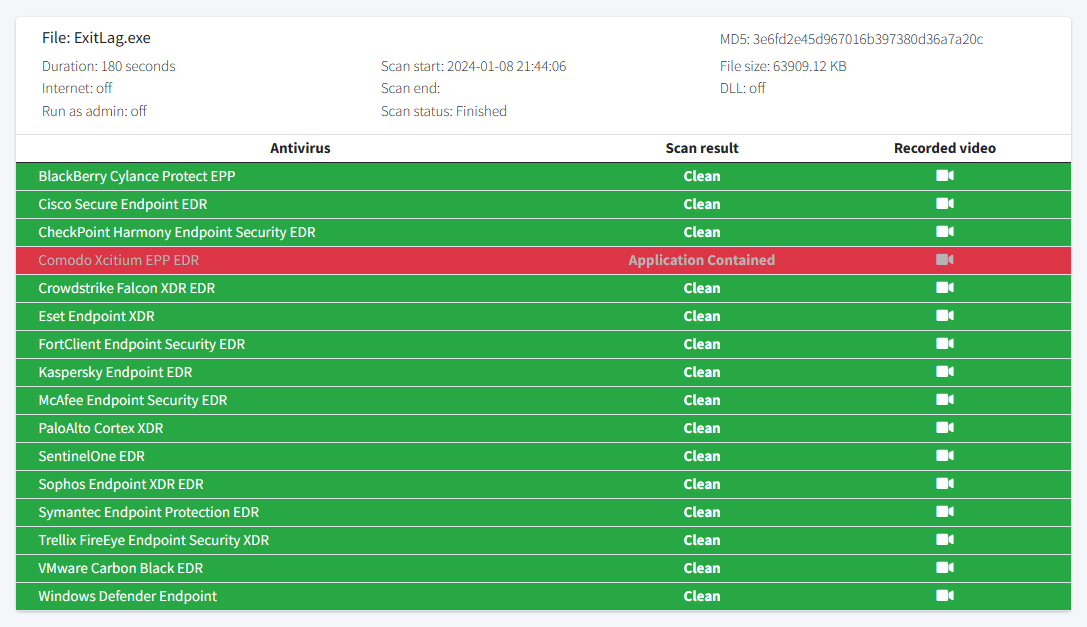Click the MD5 hash value
This screenshot has height=627, width=1087.
click(x=868, y=40)
